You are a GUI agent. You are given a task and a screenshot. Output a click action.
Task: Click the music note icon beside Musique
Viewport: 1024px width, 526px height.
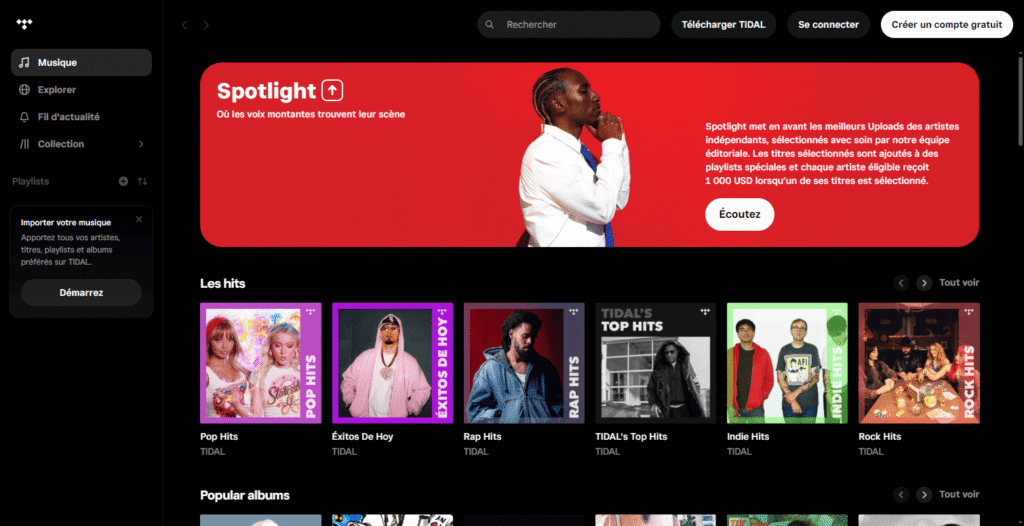(24, 63)
